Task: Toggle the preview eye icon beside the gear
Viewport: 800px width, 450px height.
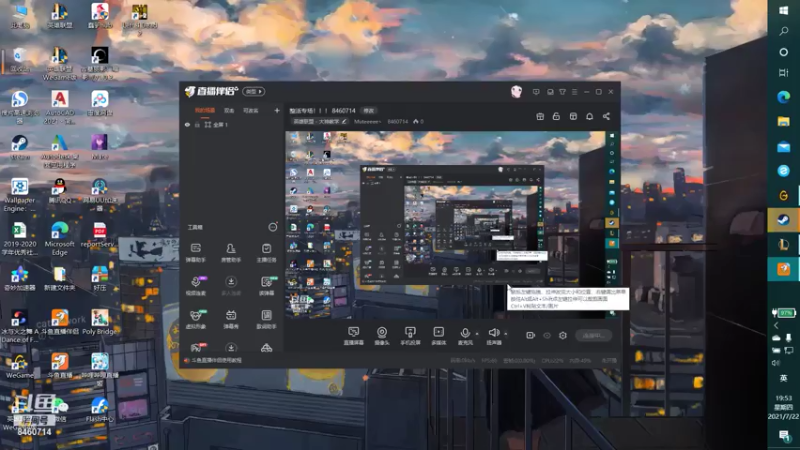Action: 547,335
